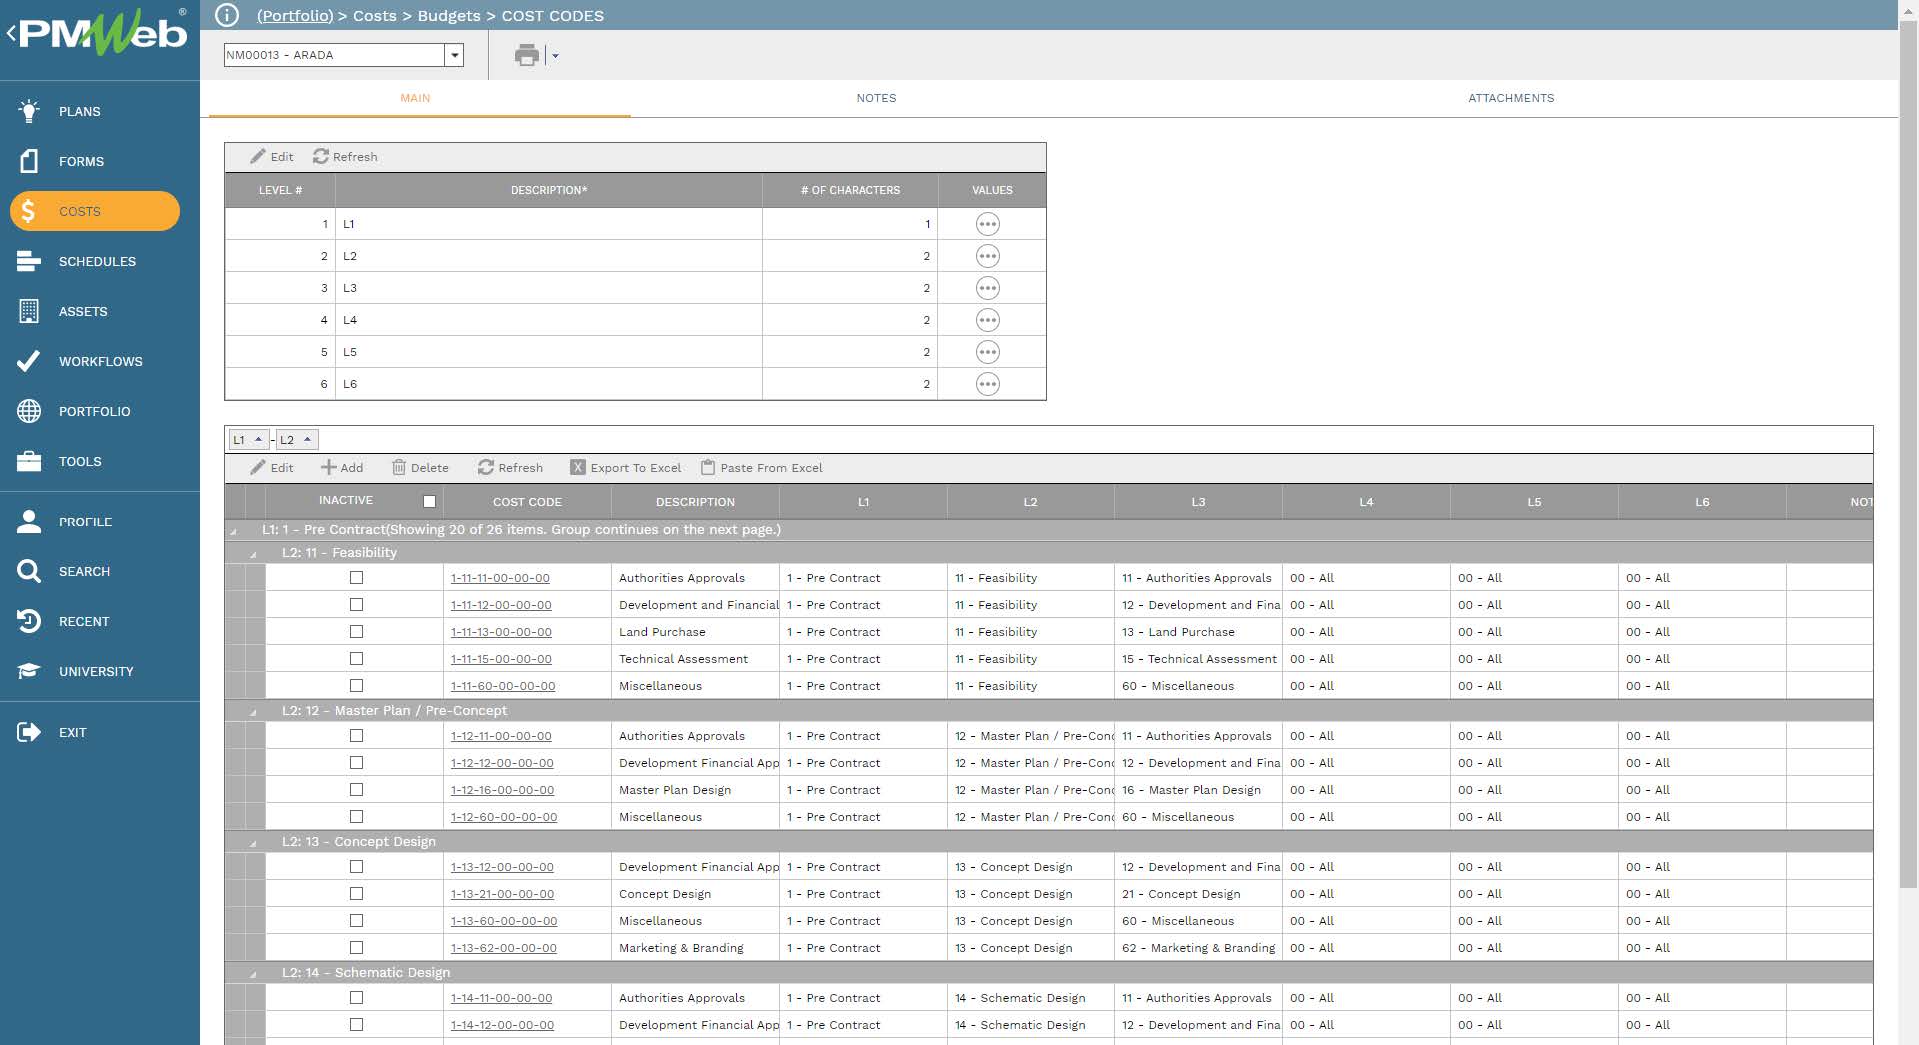Click Paste From Excel clipboard icon
1919x1045 pixels.
708,467
